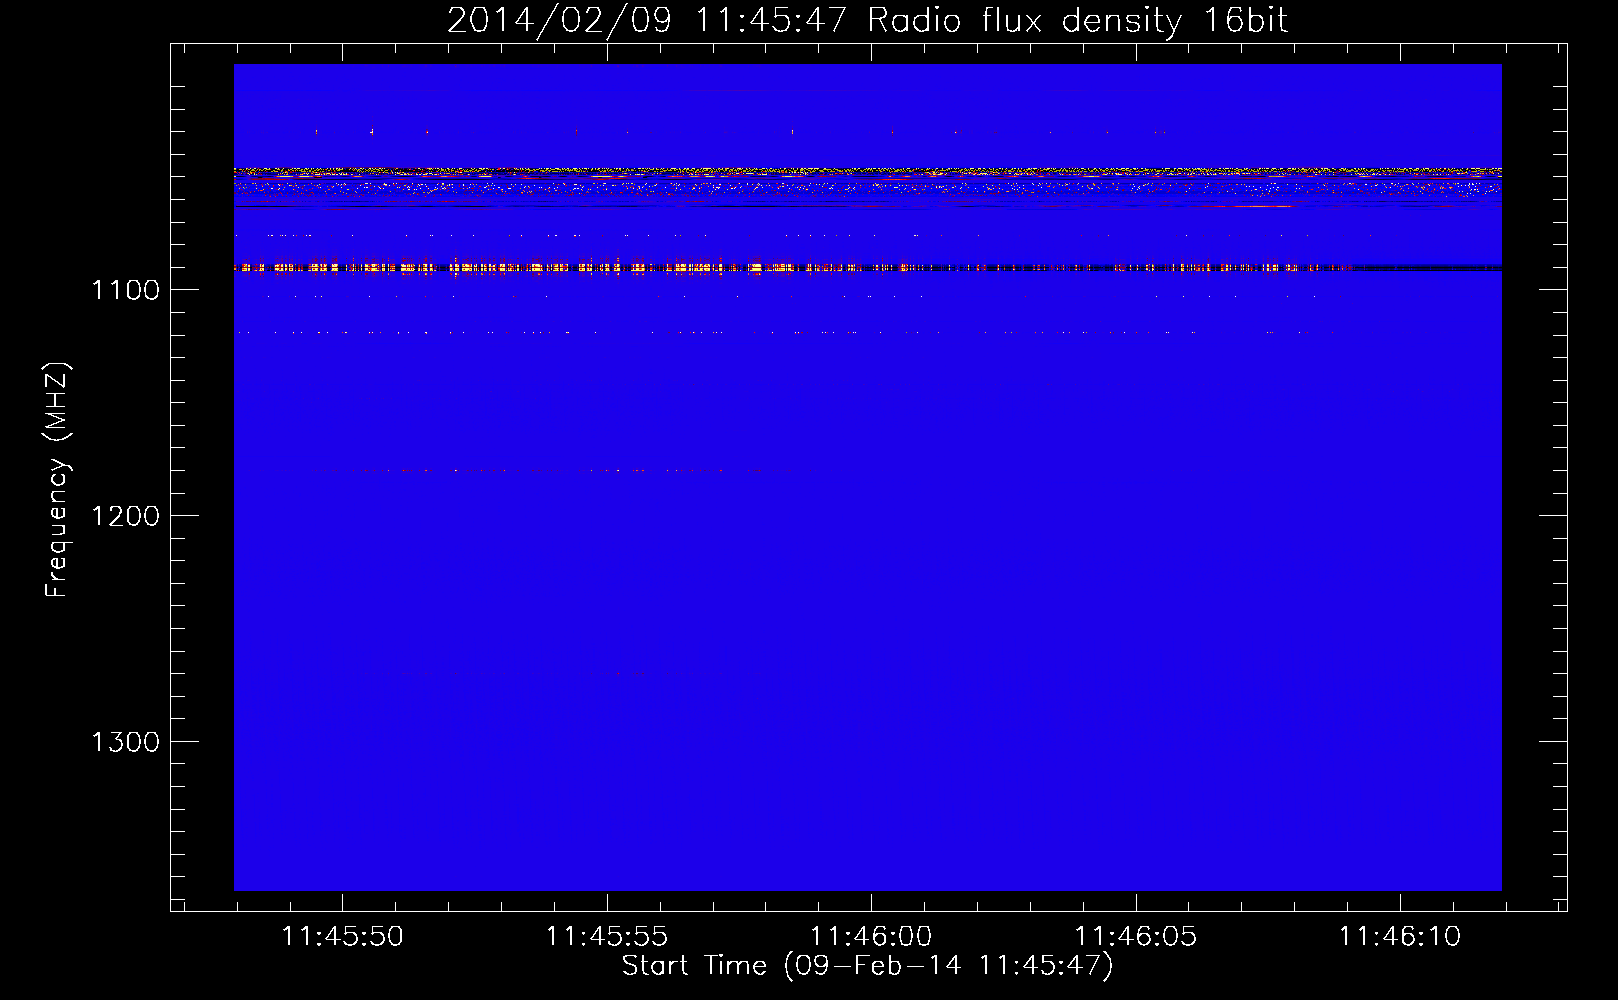Viewport: 1618px width, 1000px height.
Task: Select the 'Frequency (MHZ)' y-axis label
Action: coord(58,479)
